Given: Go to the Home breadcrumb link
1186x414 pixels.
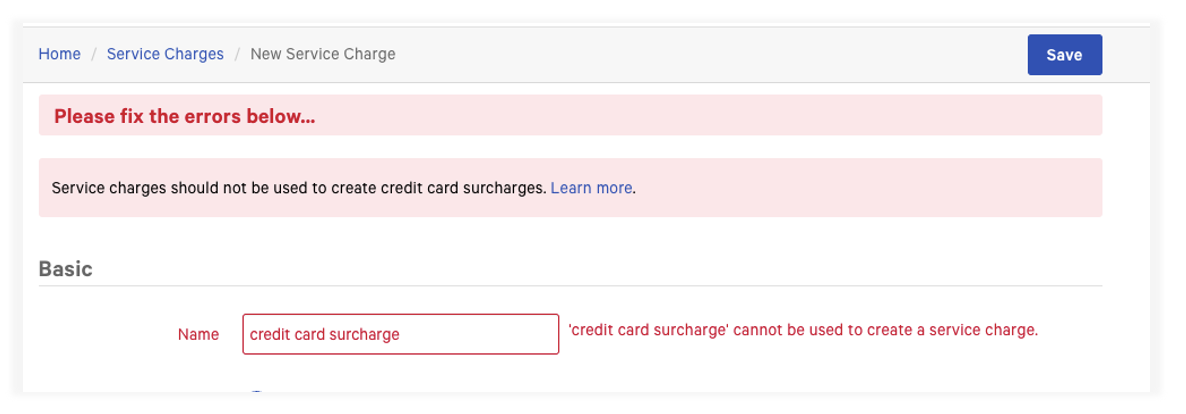Looking at the screenshot, I should [x=59, y=54].
